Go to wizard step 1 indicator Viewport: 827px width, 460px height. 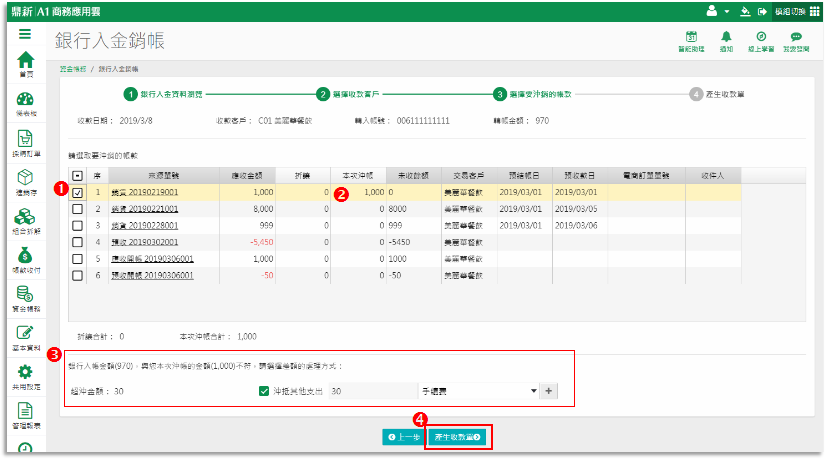pyautogui.click(x=130, y=94)
